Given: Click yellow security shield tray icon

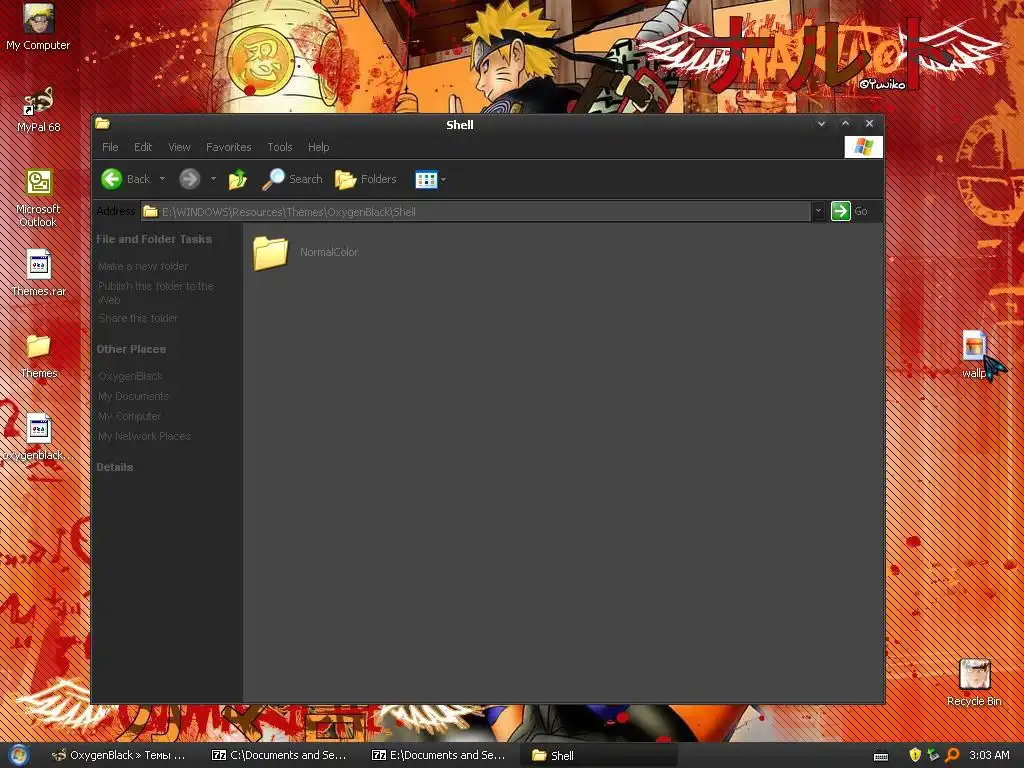Looking at the screenshot, I should (915, 755).
